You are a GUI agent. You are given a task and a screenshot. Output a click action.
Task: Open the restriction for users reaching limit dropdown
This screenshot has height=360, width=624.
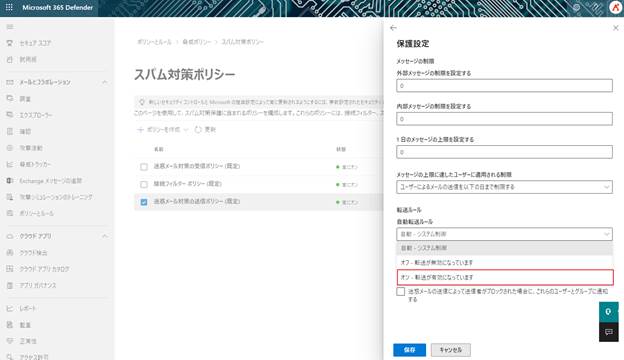click(x=504, y=187)
